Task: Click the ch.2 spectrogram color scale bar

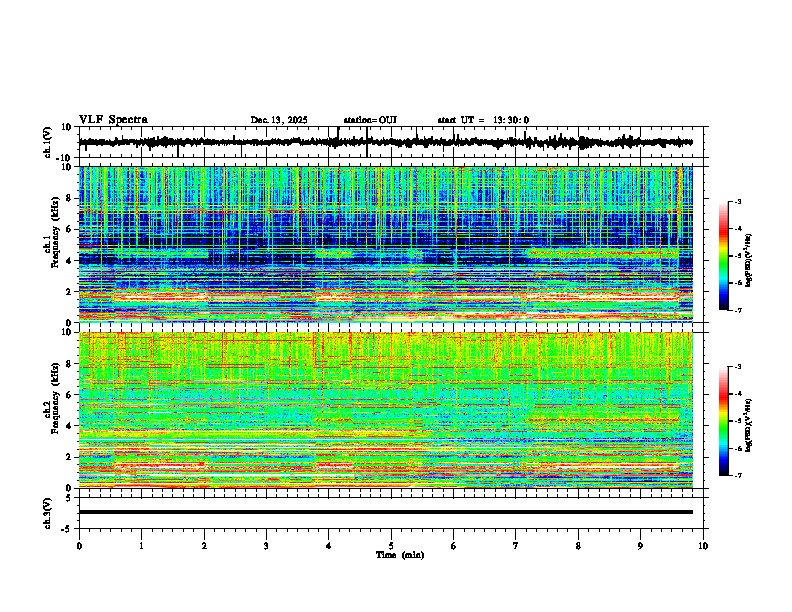Action: 724,421
